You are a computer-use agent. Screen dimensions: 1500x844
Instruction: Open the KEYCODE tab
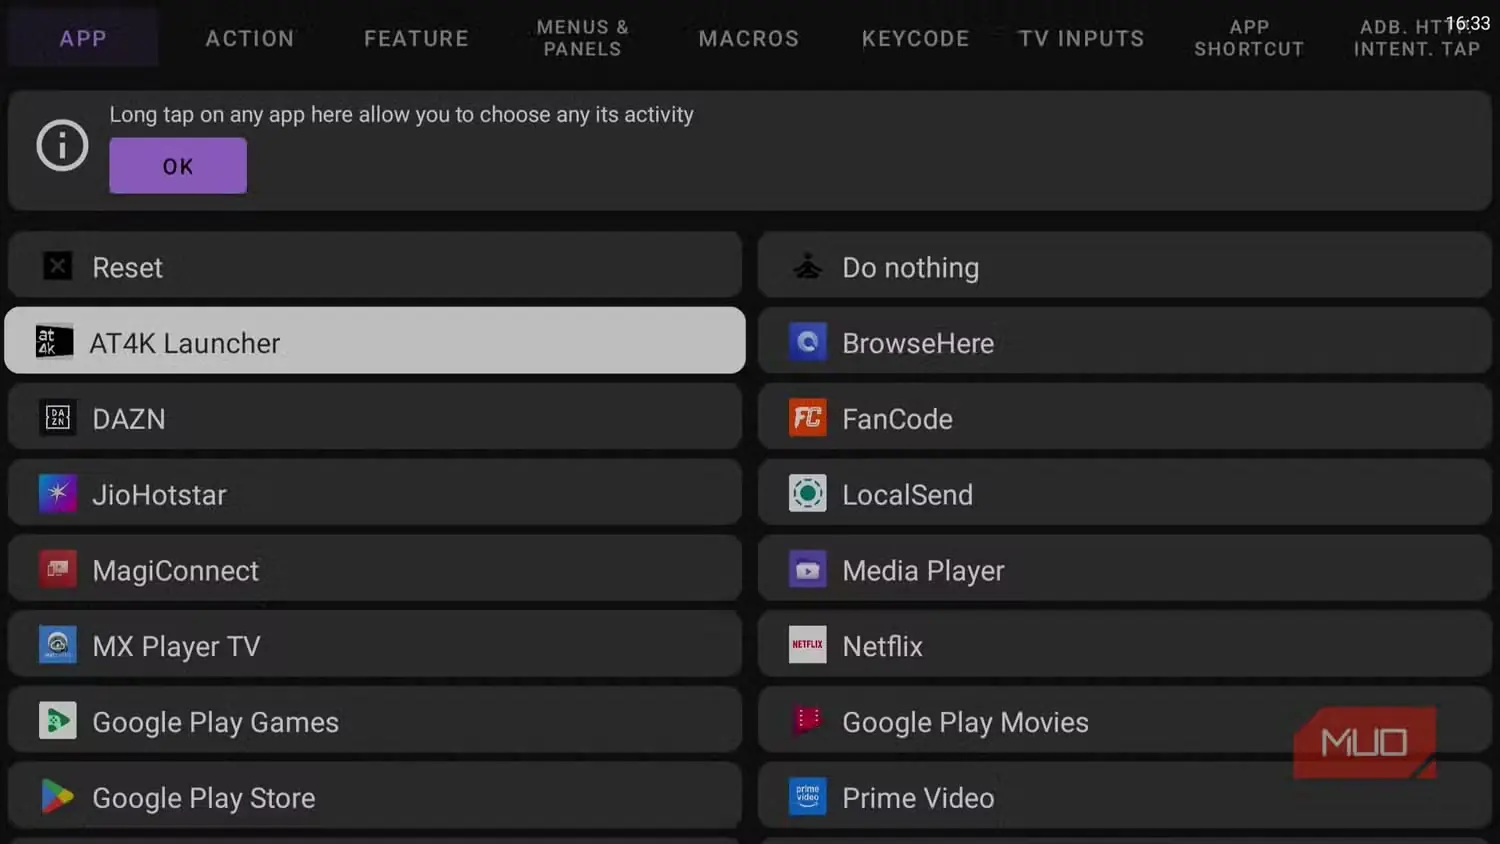[916, 38]
